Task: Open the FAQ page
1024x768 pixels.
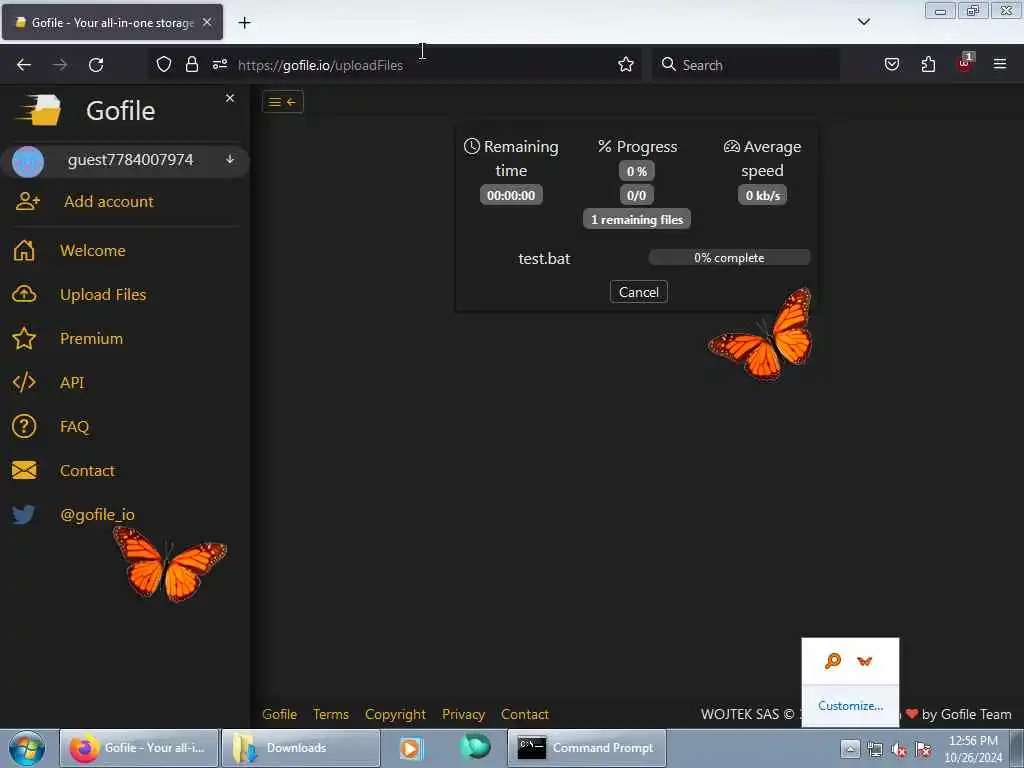Action: pyautogui.click(x=74, y=426)
